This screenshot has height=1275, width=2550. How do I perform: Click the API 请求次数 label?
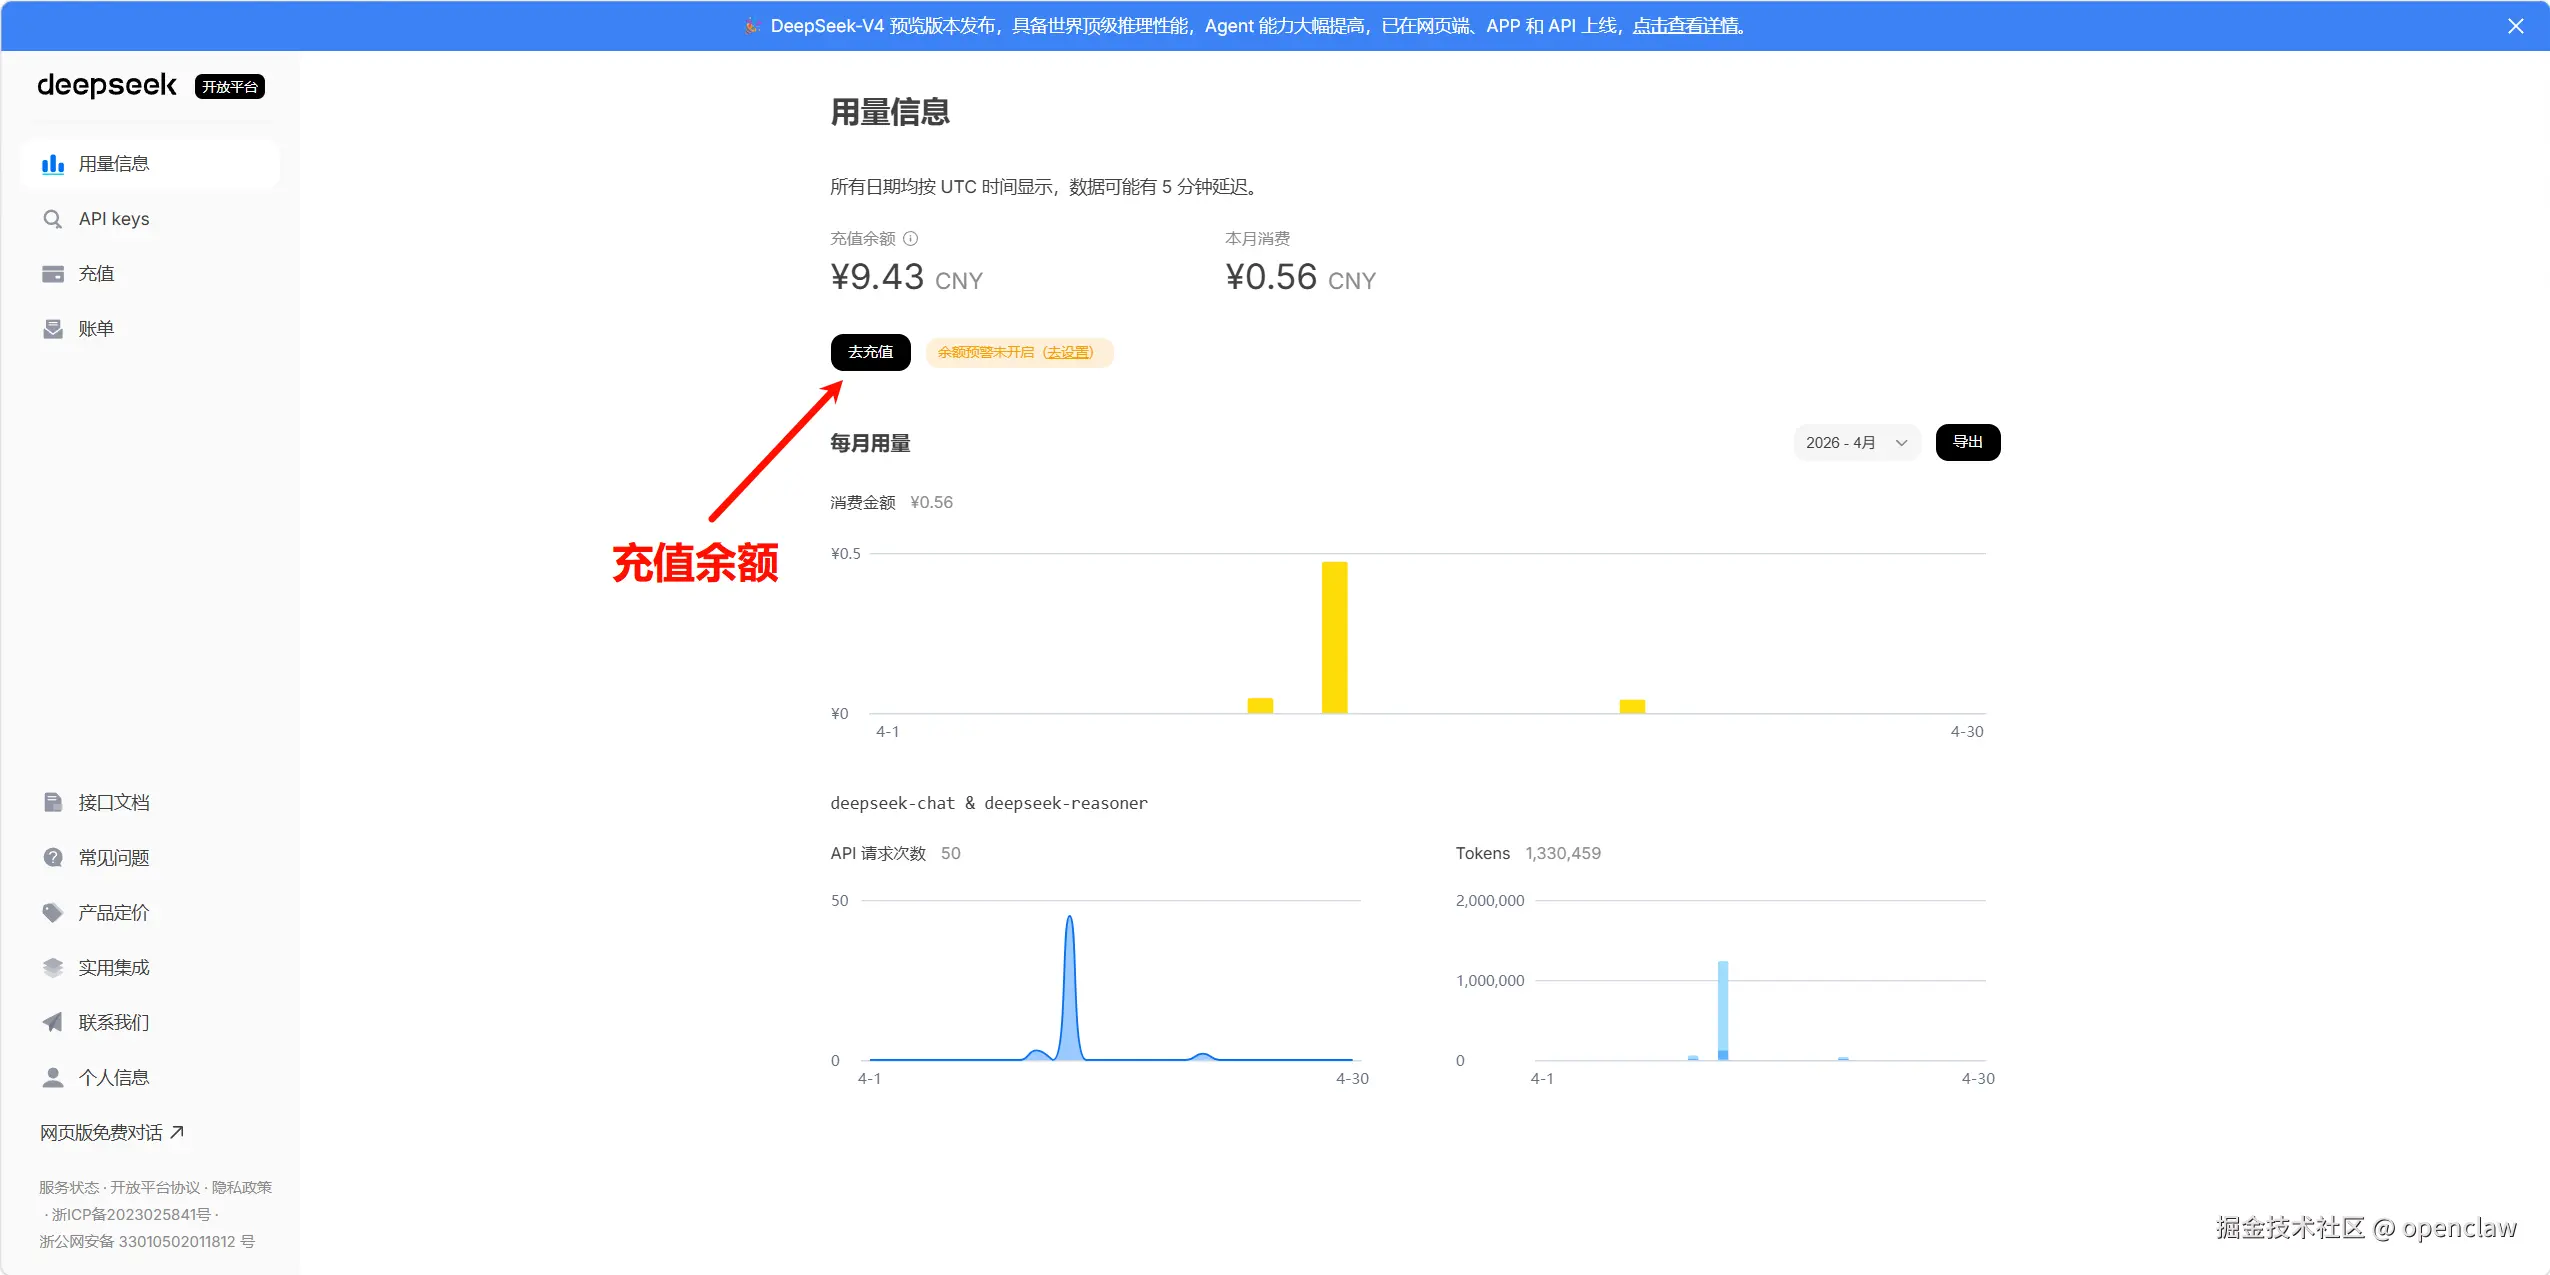878,853
